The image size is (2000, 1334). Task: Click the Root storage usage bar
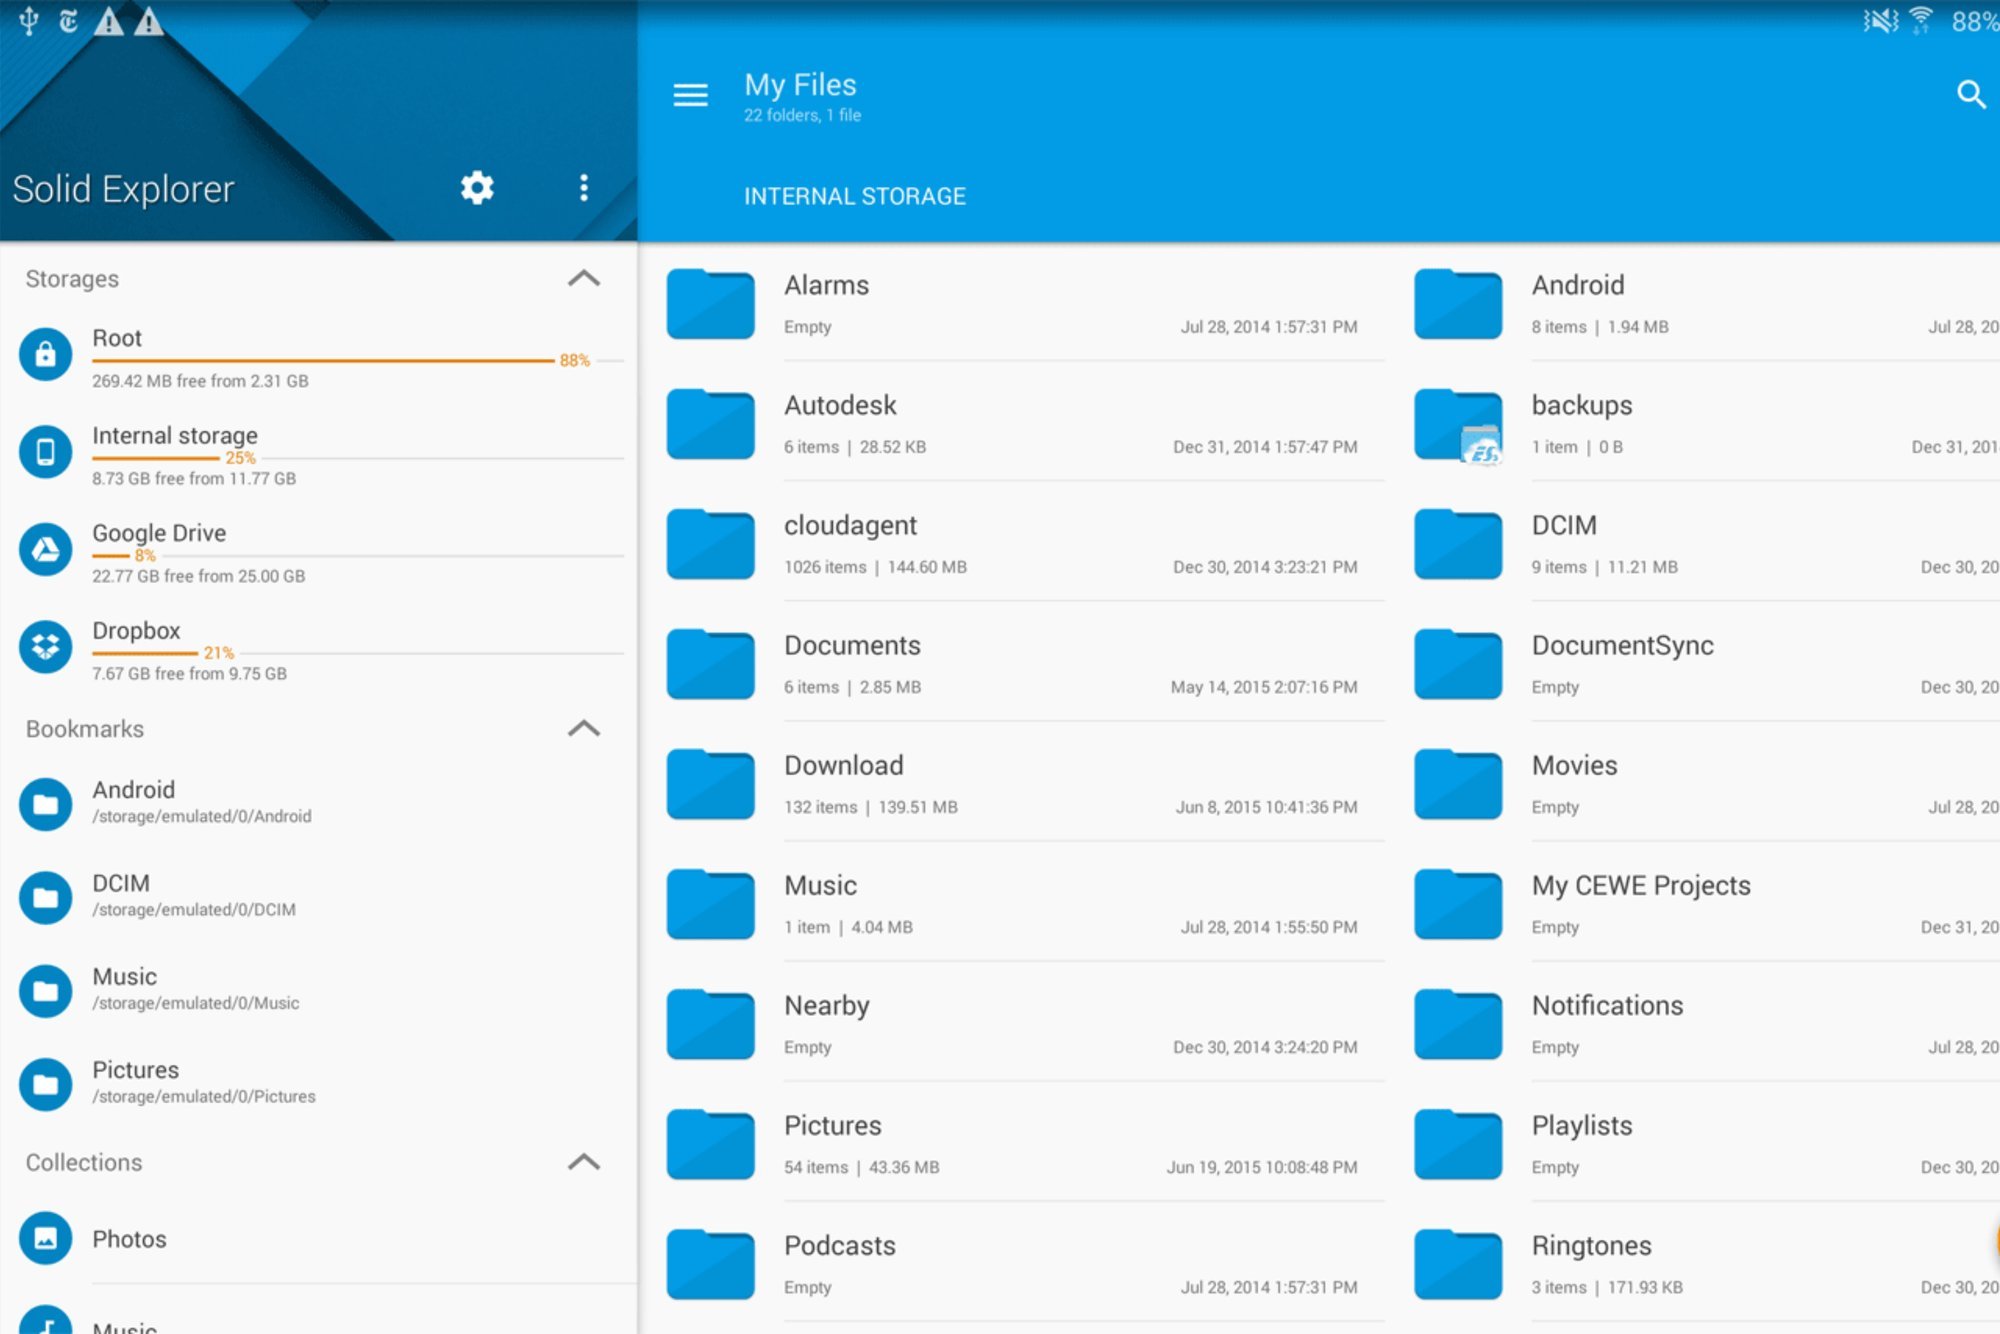click(322, 360)
